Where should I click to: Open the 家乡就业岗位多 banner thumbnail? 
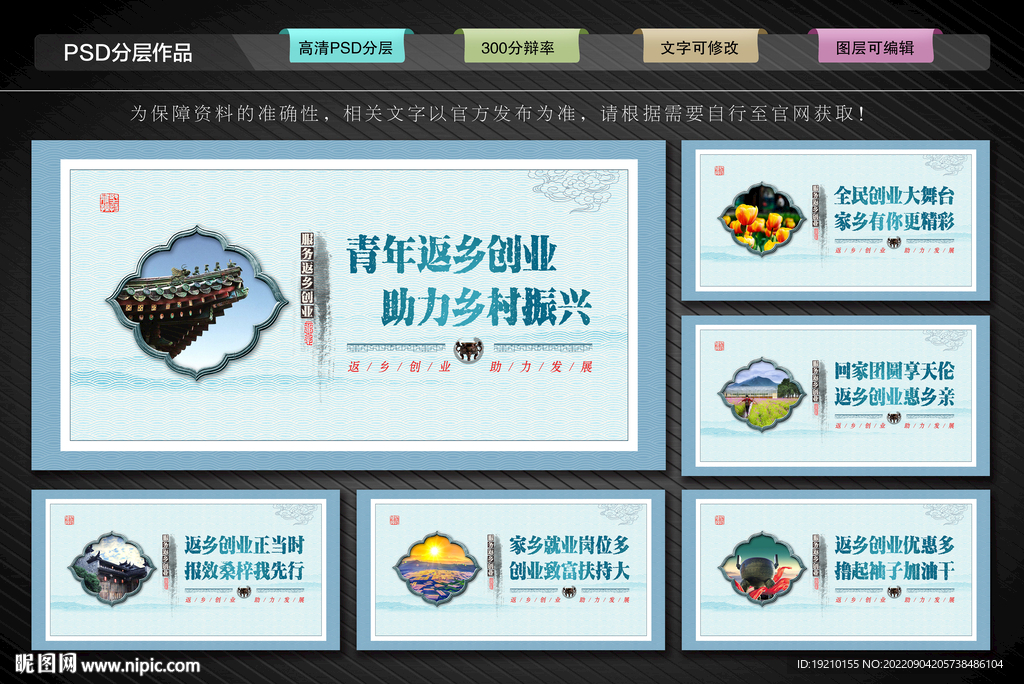click(x=511, y=570)
